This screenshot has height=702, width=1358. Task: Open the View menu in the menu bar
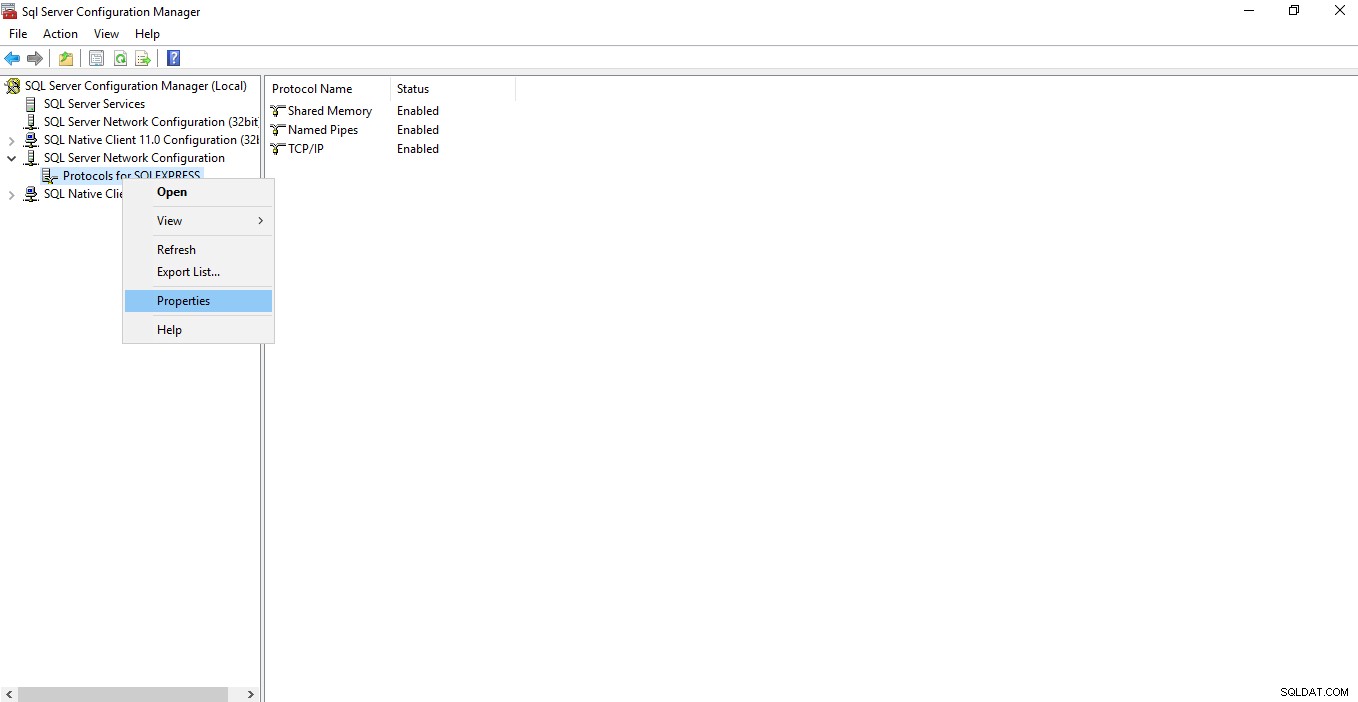point(106,34)
